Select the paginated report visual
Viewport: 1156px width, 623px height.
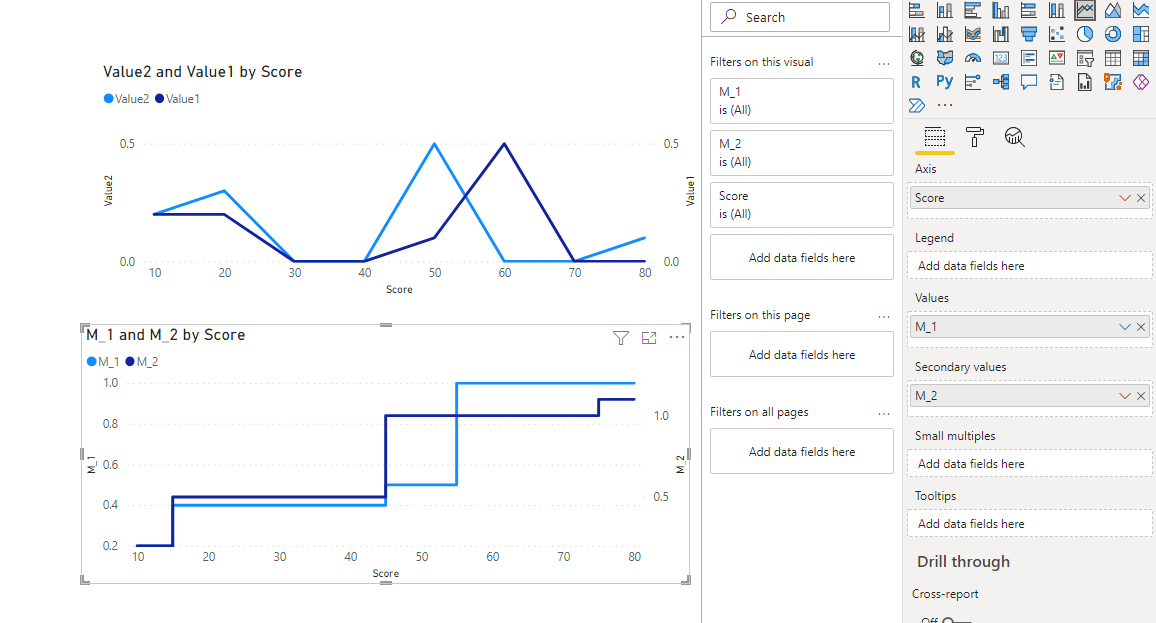point(1084,82)
